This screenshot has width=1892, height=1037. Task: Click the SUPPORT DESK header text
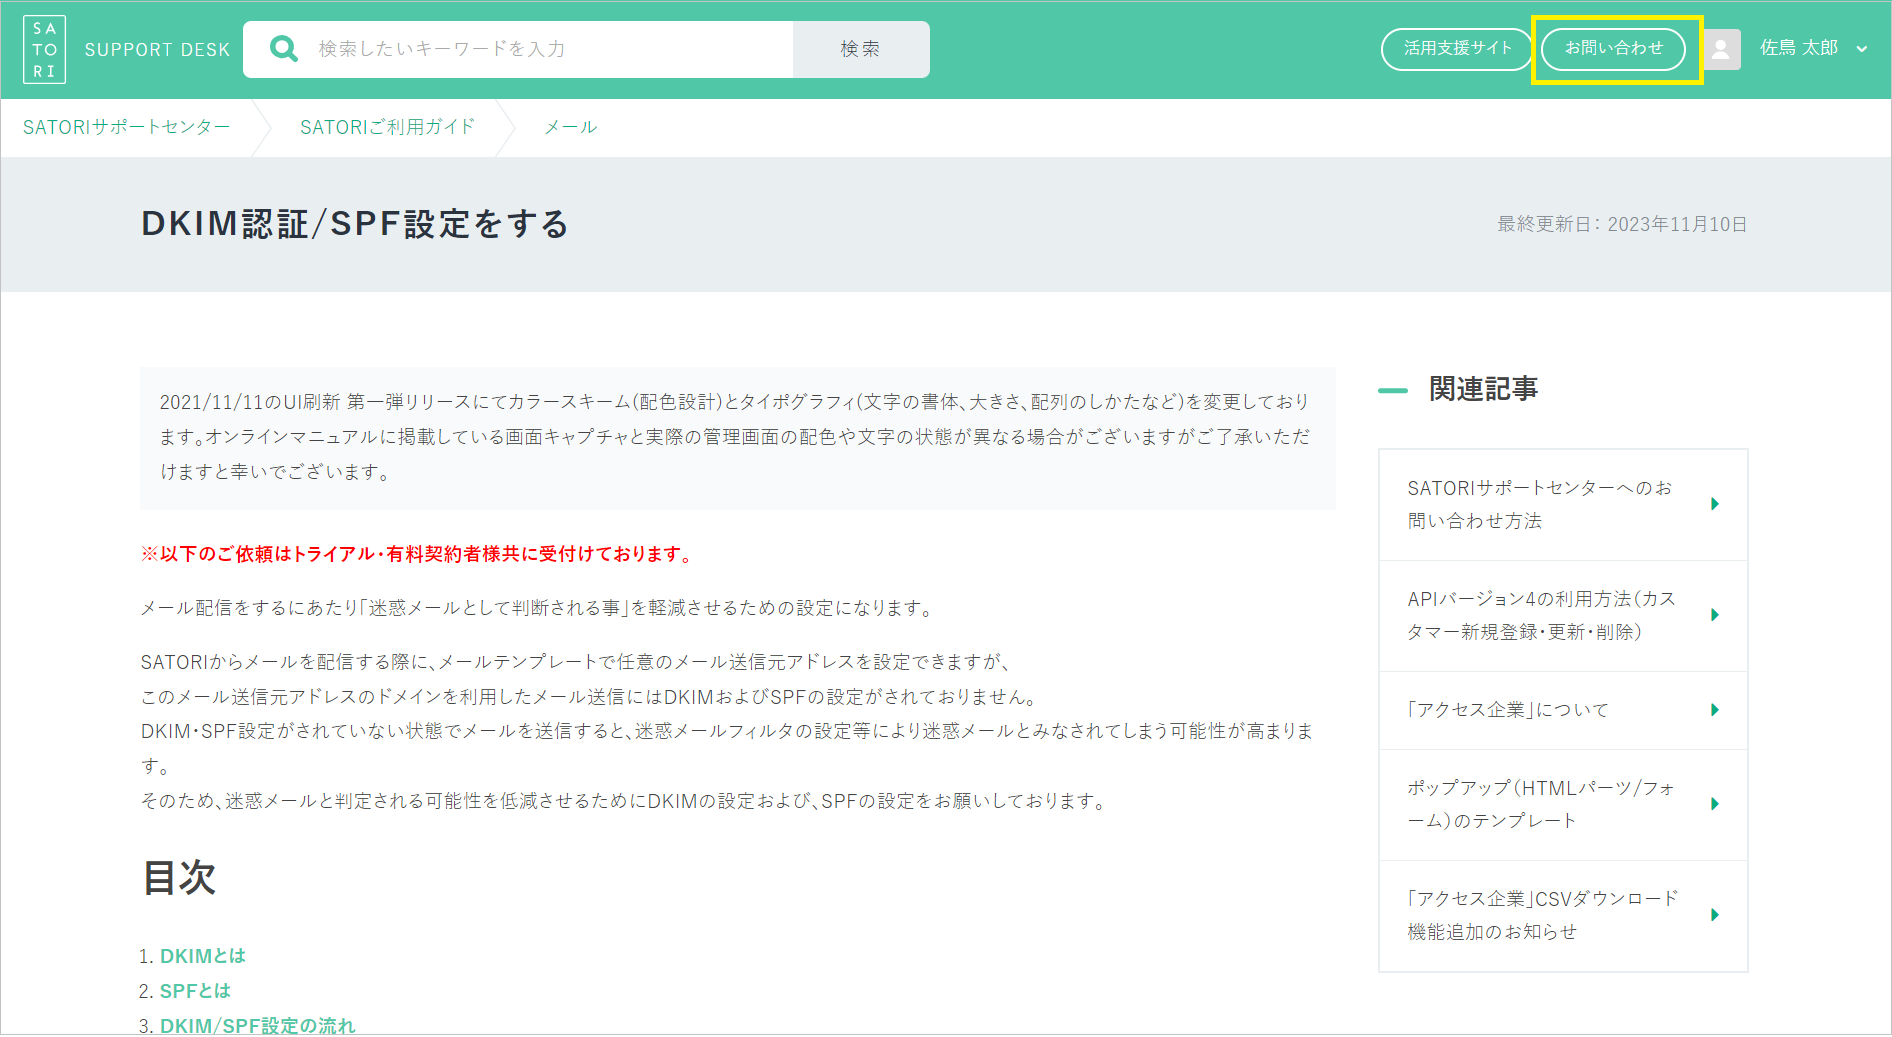157,50
